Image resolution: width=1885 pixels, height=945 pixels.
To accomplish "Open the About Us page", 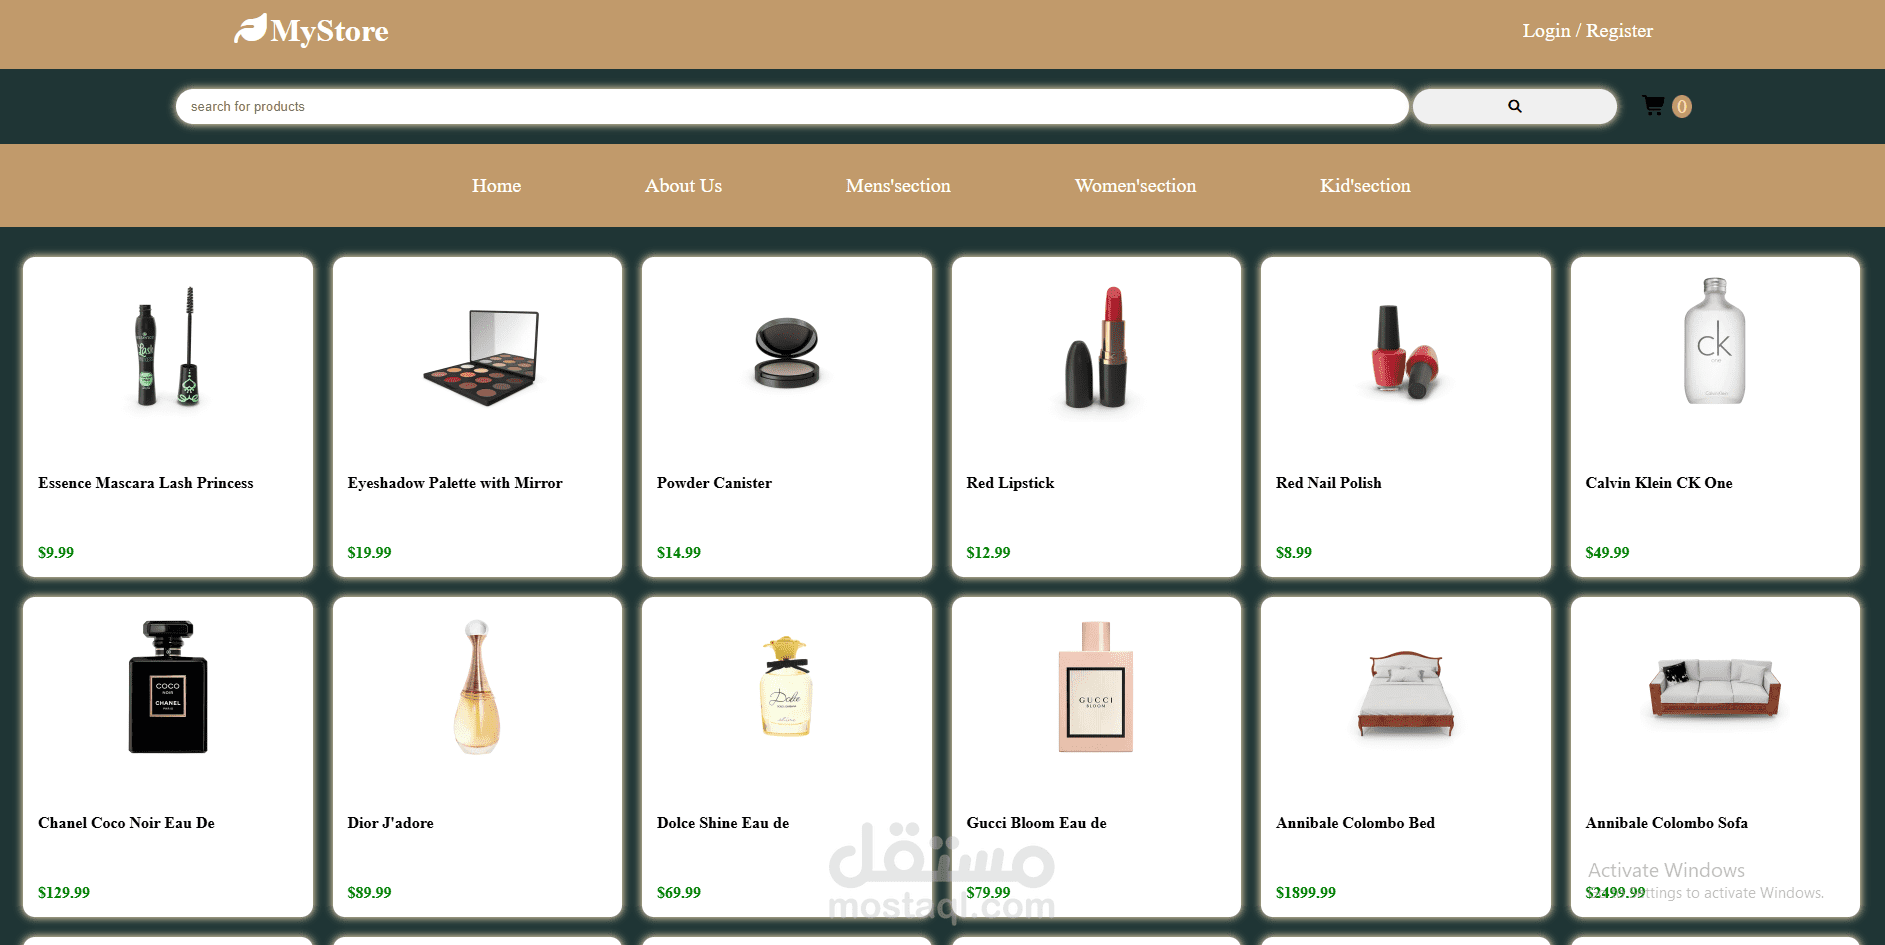I will (683, 186).
